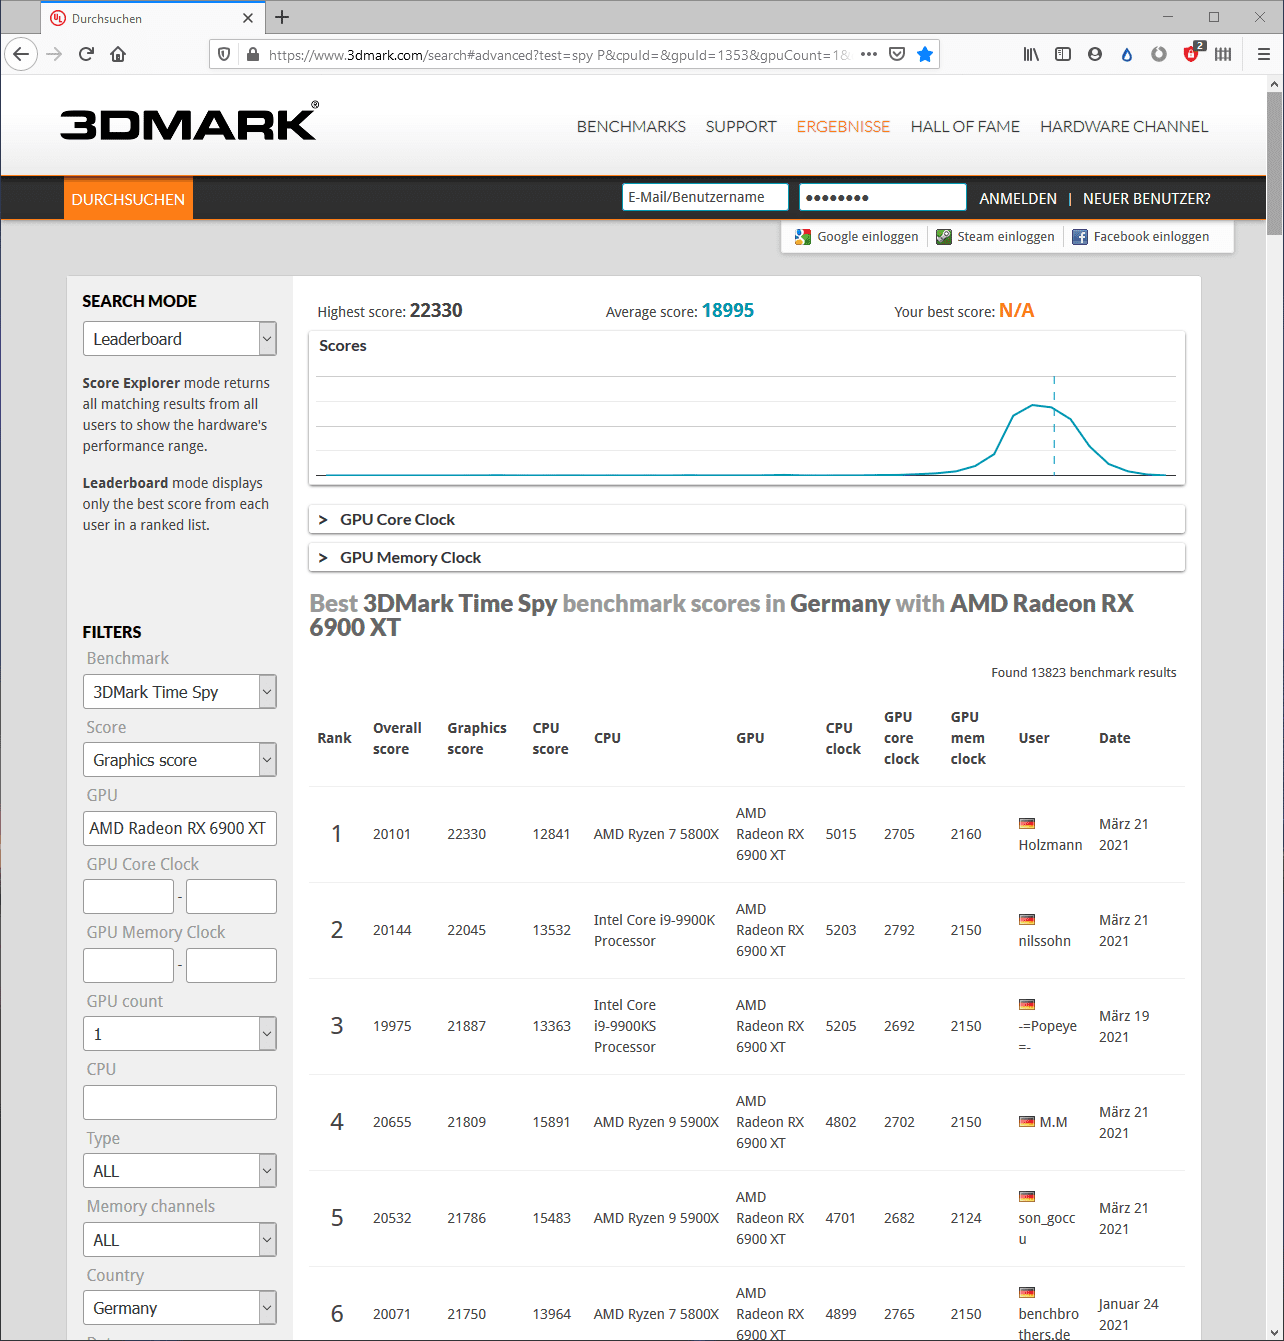Show site security padlock details

(x=252, y=54)
